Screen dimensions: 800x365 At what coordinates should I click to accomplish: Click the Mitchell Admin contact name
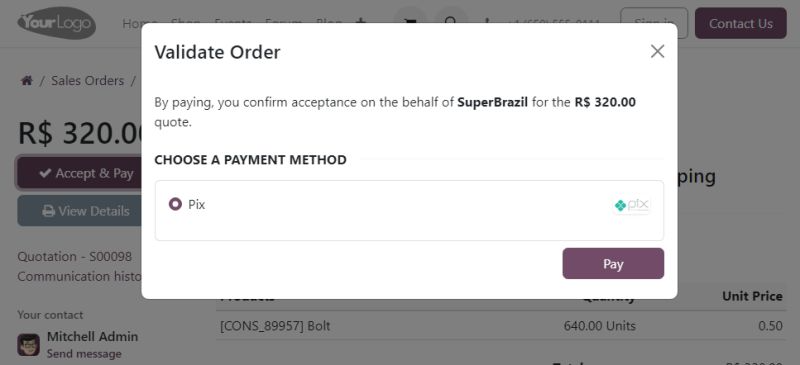click(x=92, y=336)
